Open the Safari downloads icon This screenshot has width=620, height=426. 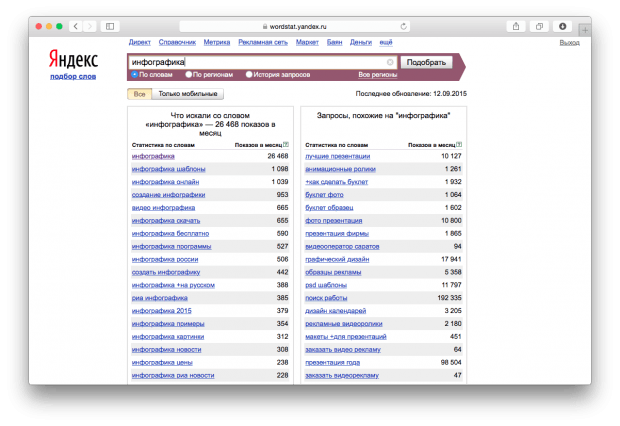coord(563,25)
